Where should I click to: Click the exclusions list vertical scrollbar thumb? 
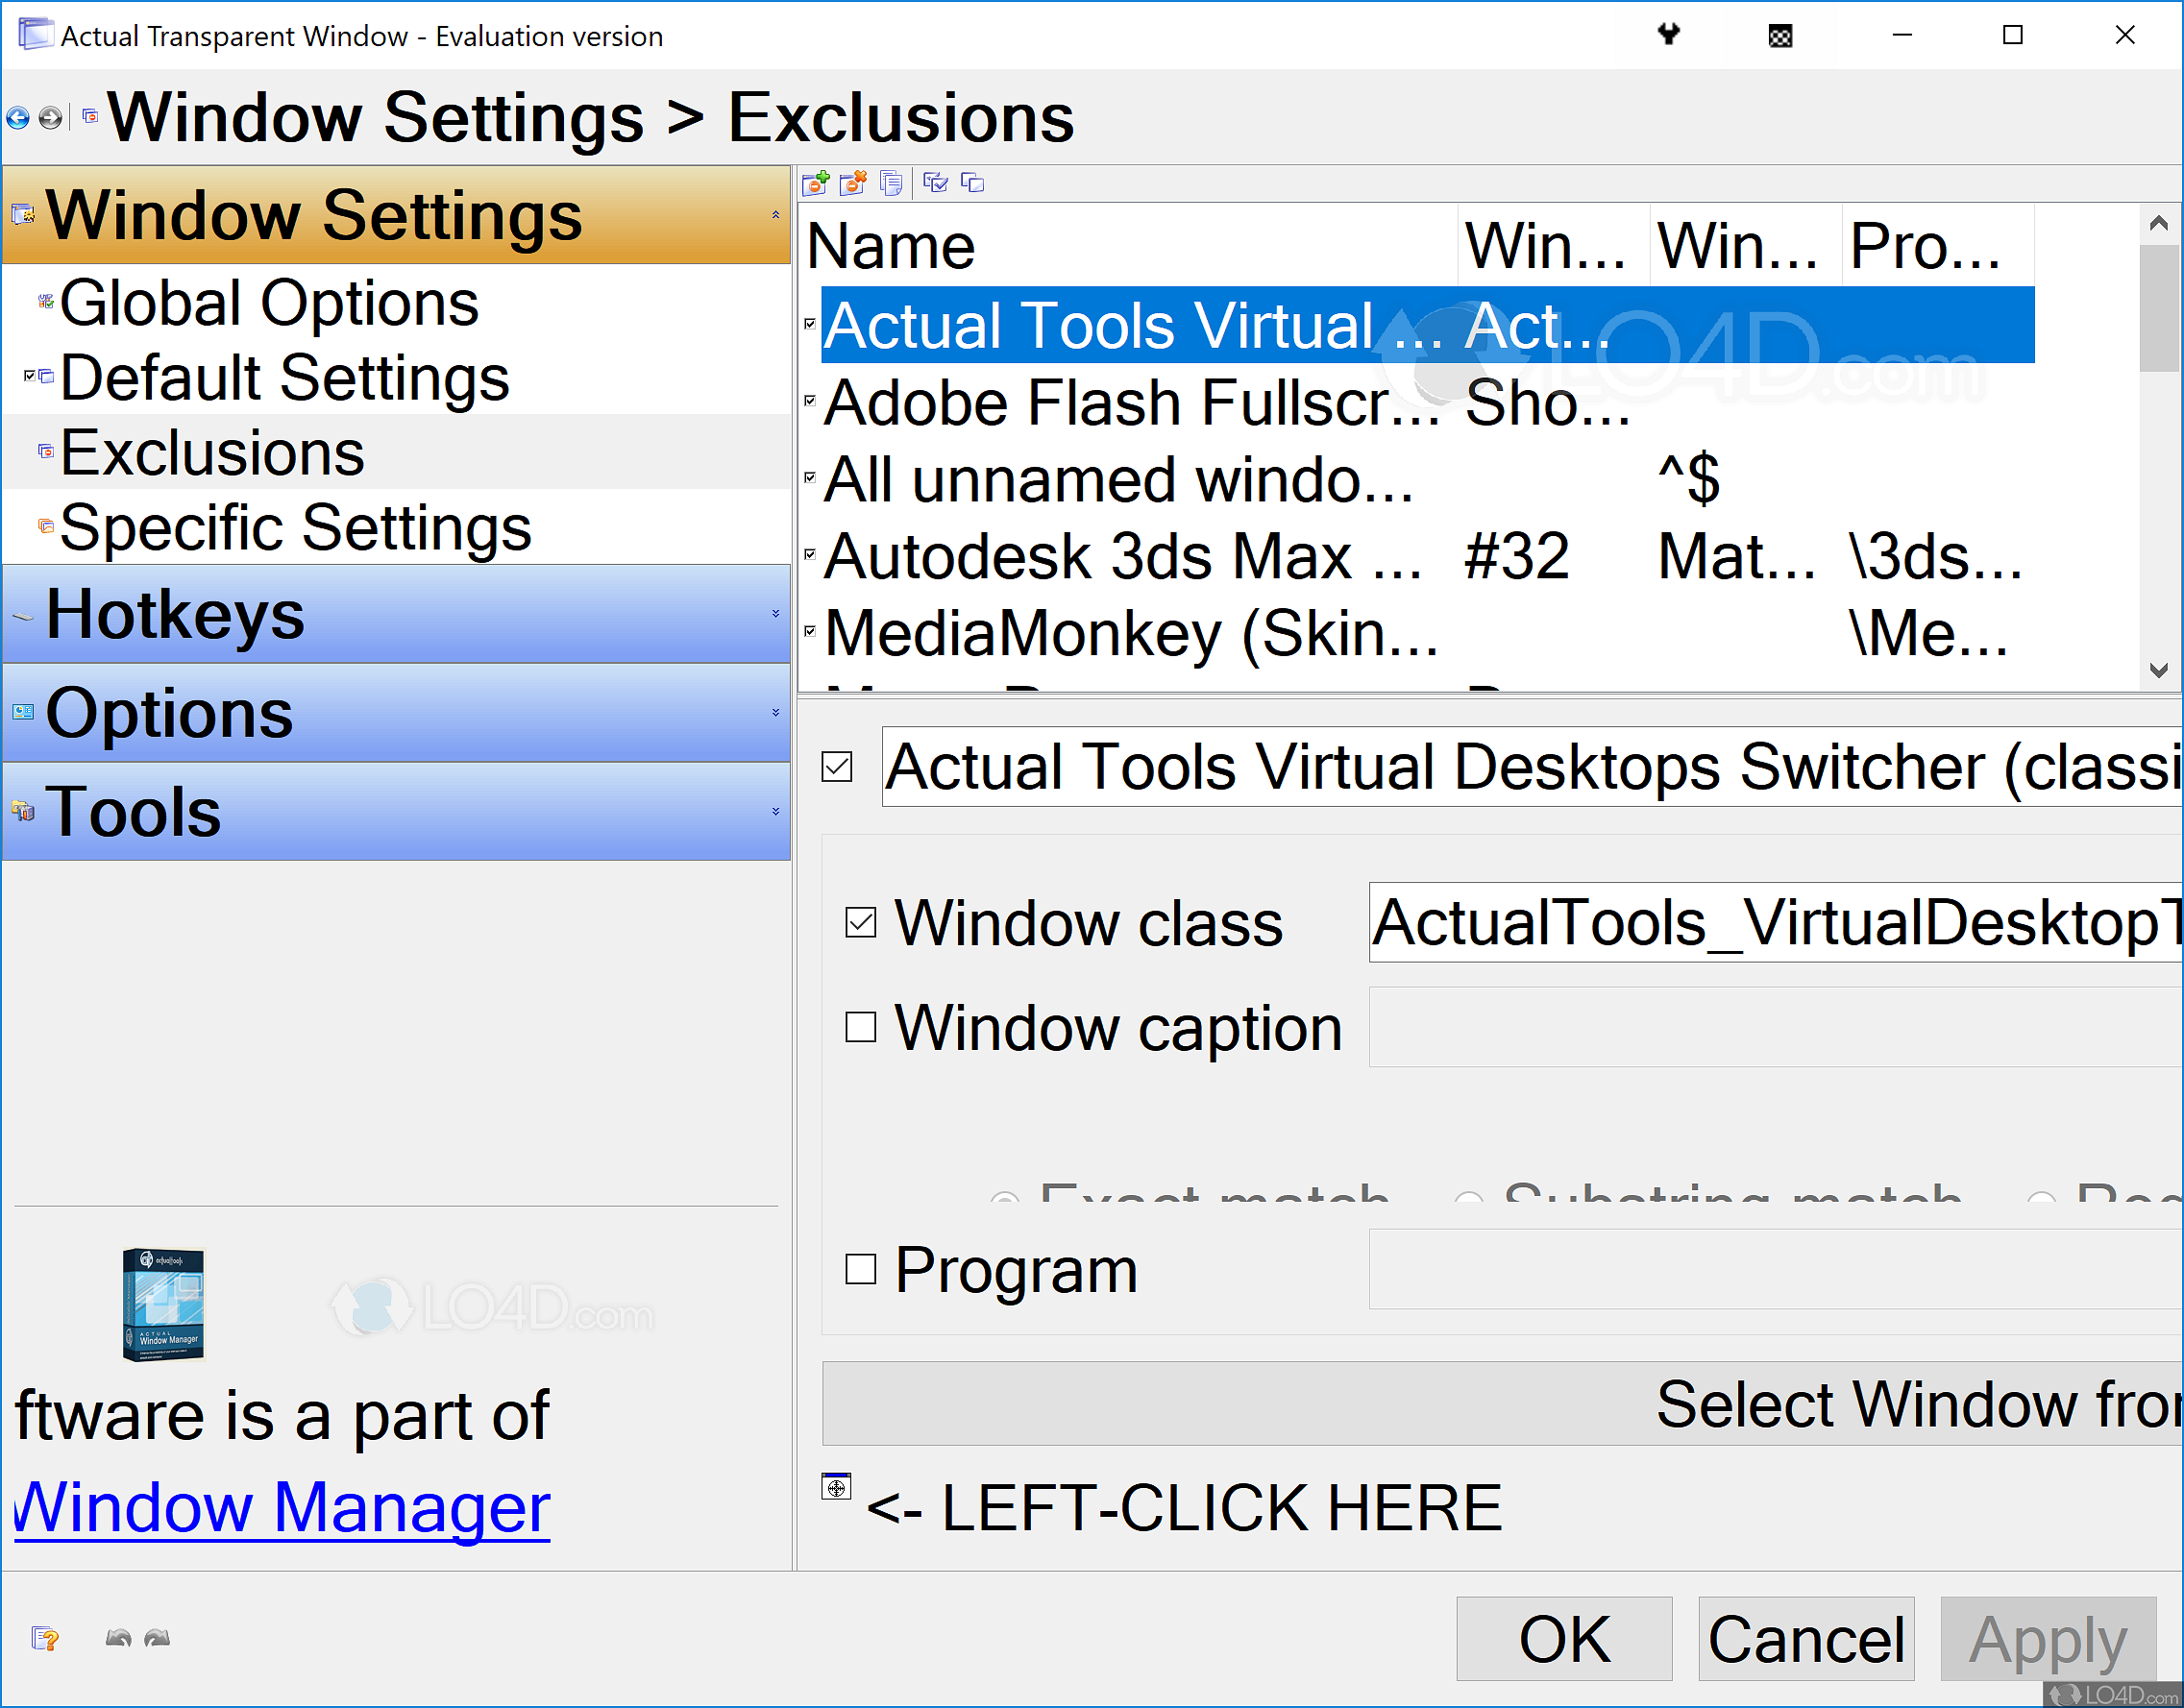[2159, 308]
